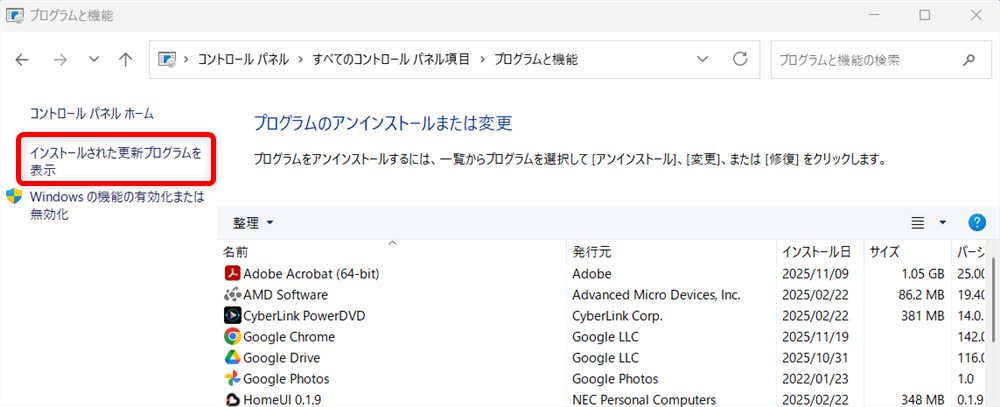Screen dimensions: 1000x407
Task: Click the search magnifier icon
Action: click(968, 60)
